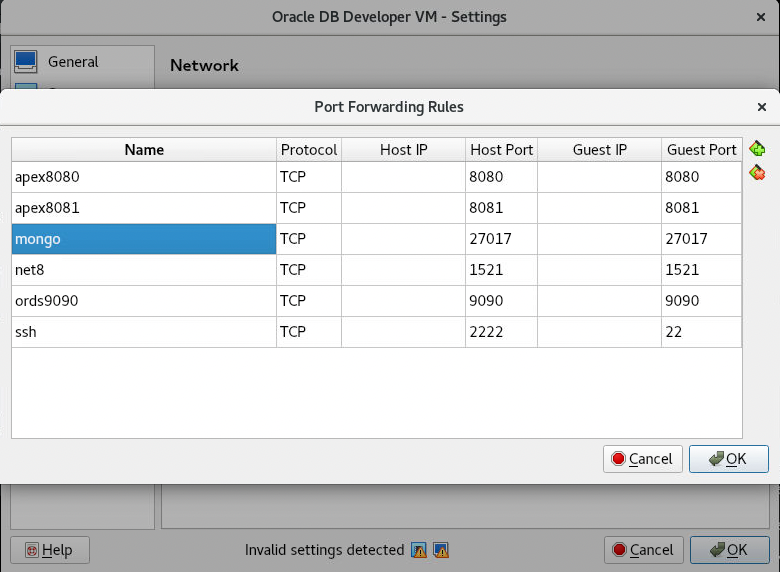Click the TCP protocol cell for net8

click(x=309, y=270)
